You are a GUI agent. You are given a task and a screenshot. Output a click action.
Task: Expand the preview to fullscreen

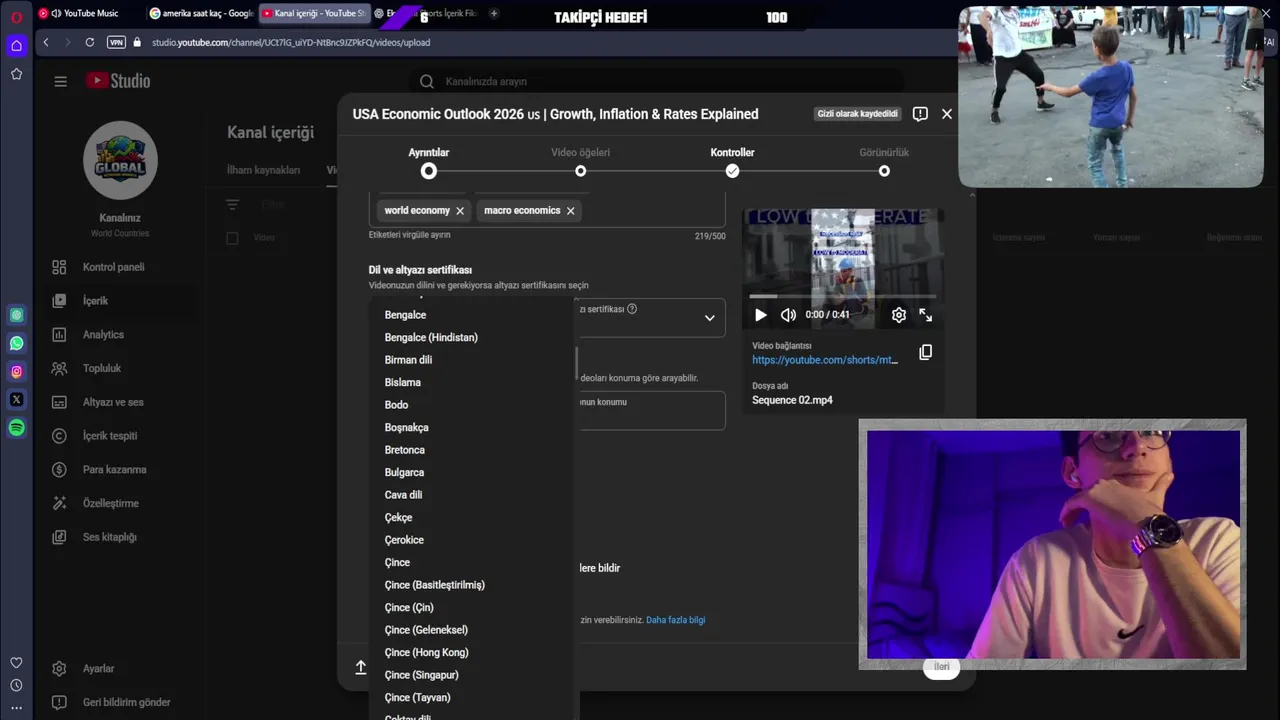click(926, 315)
